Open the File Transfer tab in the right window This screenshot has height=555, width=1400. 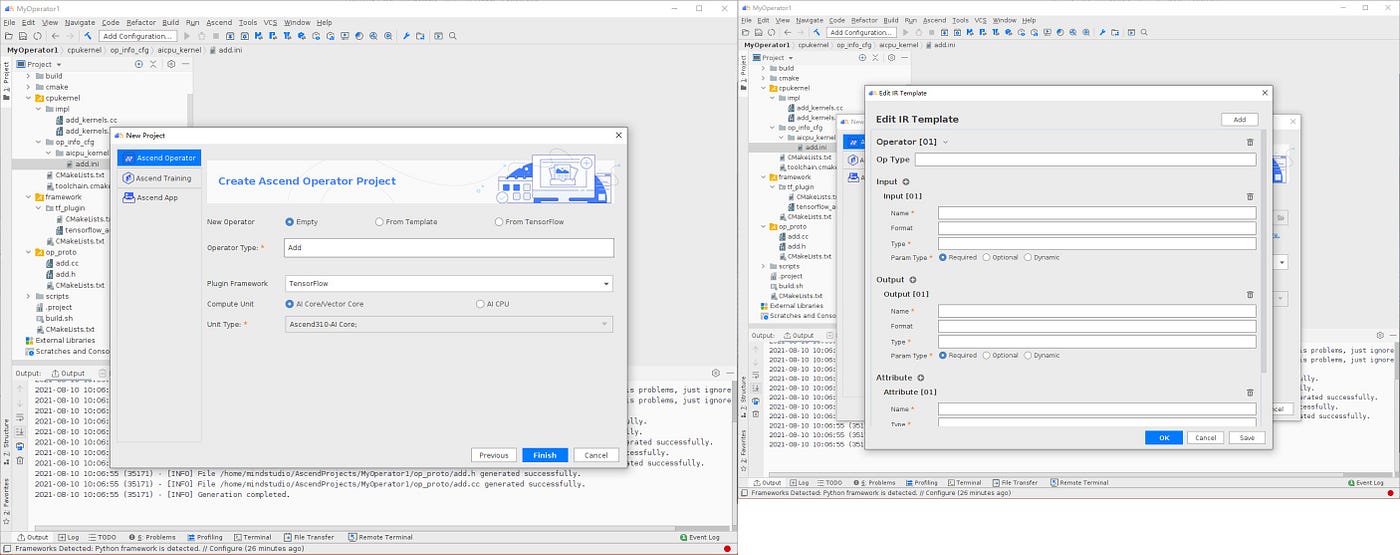click(1014, 483)
